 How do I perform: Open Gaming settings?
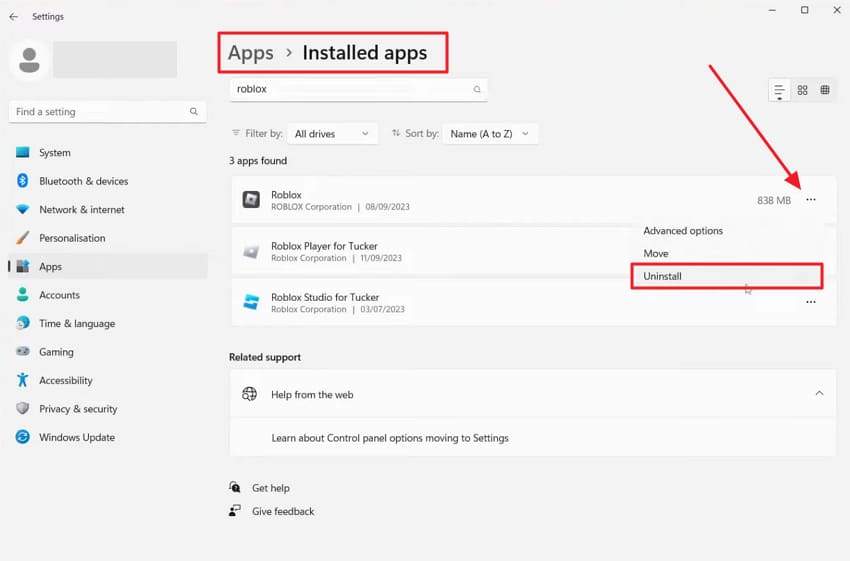[x=107, y=352]
